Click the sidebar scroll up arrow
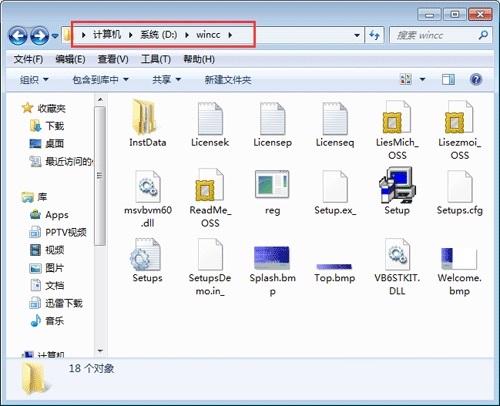The width and height of the screenshot is (500, 406). pyautogui.click(x=100, y=100)
